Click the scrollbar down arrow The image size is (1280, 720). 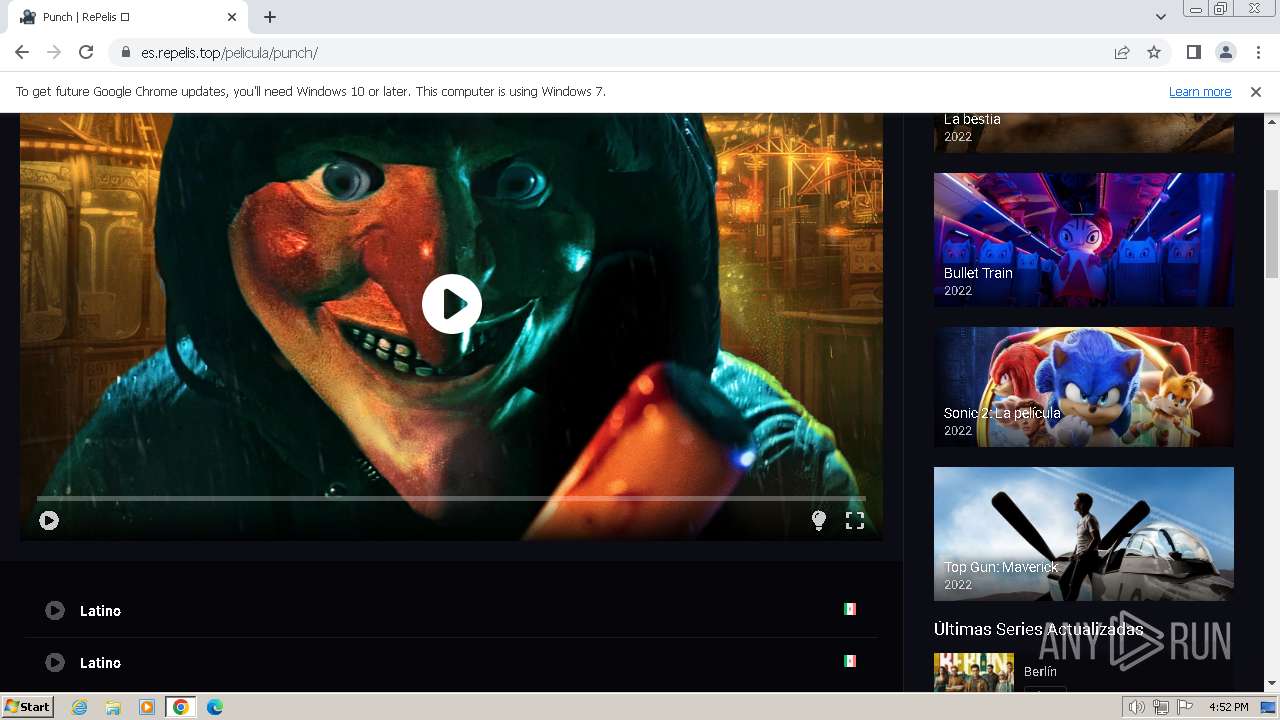(x=1272, y=683)
